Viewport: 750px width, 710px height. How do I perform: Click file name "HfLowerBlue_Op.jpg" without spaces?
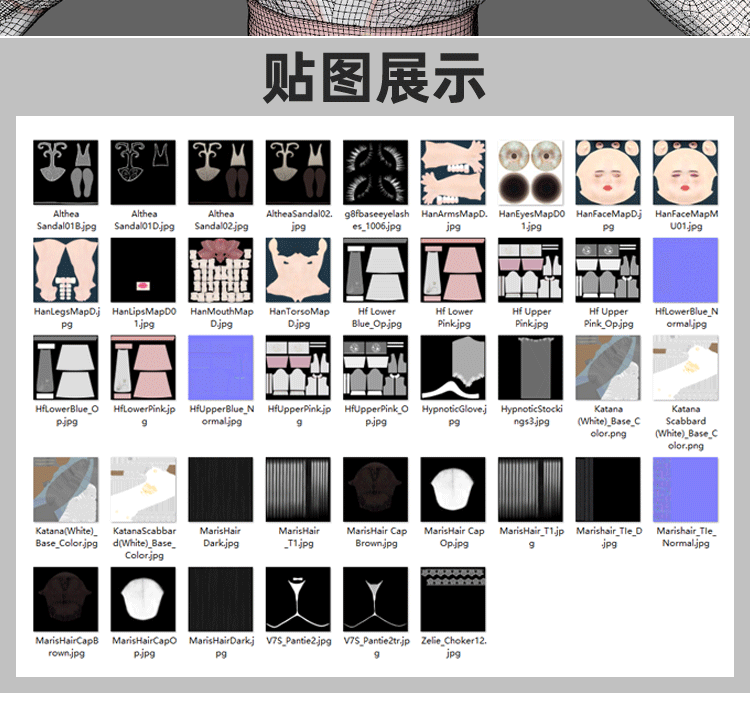coord(66,415)
